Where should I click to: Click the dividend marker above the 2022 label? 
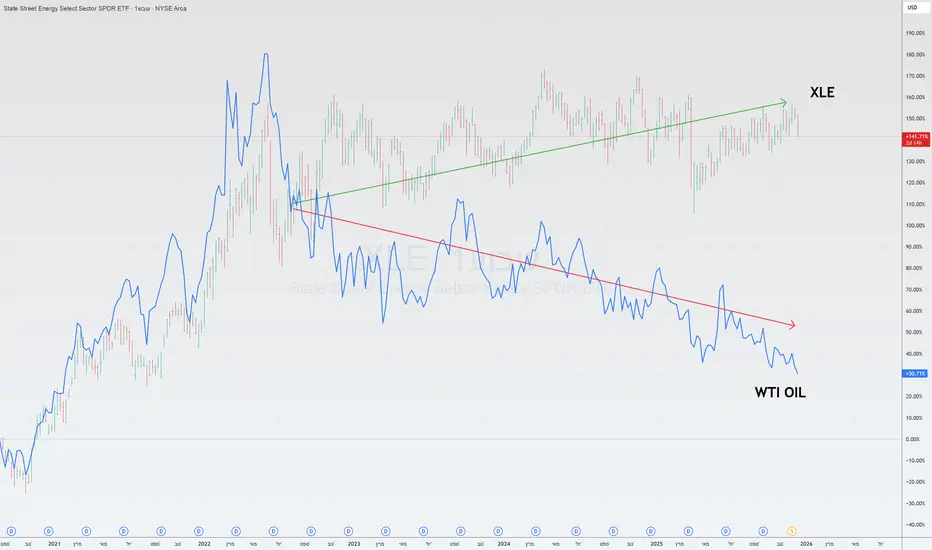[199, 531]
